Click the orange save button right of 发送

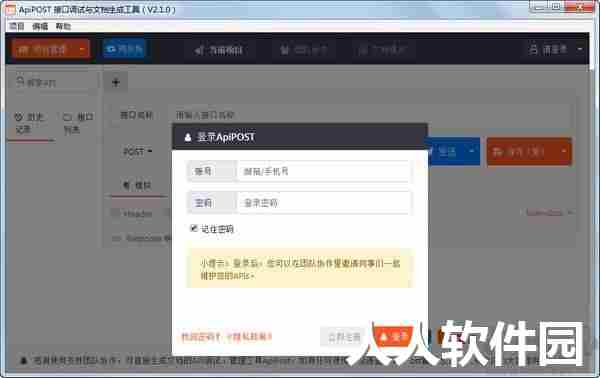coord(521,152)
